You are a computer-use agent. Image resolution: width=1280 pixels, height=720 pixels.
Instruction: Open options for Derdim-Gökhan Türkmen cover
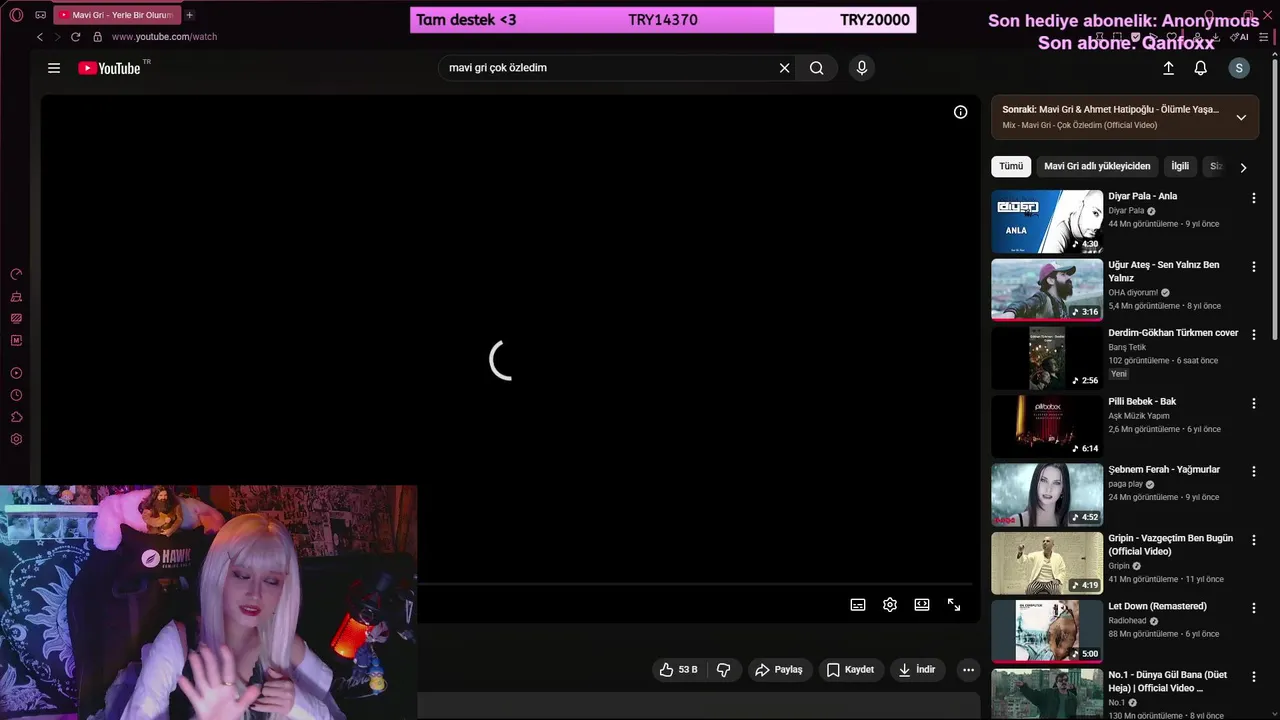point(1253,335)
